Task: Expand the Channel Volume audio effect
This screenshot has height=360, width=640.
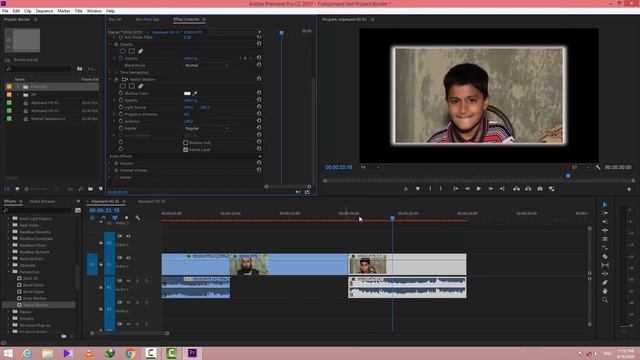Action: pos(110,170)
